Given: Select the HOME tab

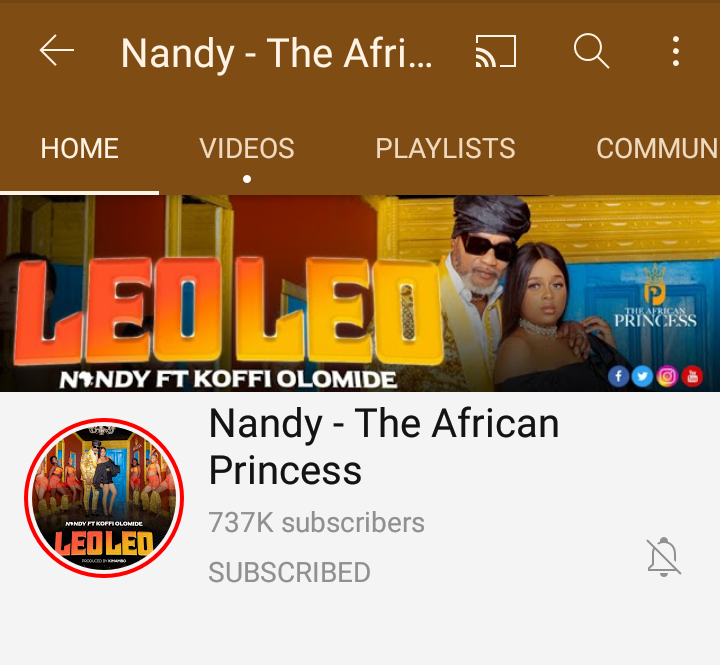Looking at the screenshot, I should pyautogui.click(x=79, y=148).
